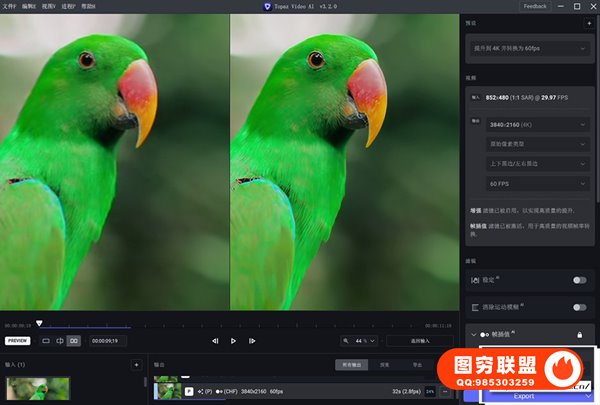Open the preset dropdown for 4K 60fps
Screen dimensions: 600x405
[530, 48]
